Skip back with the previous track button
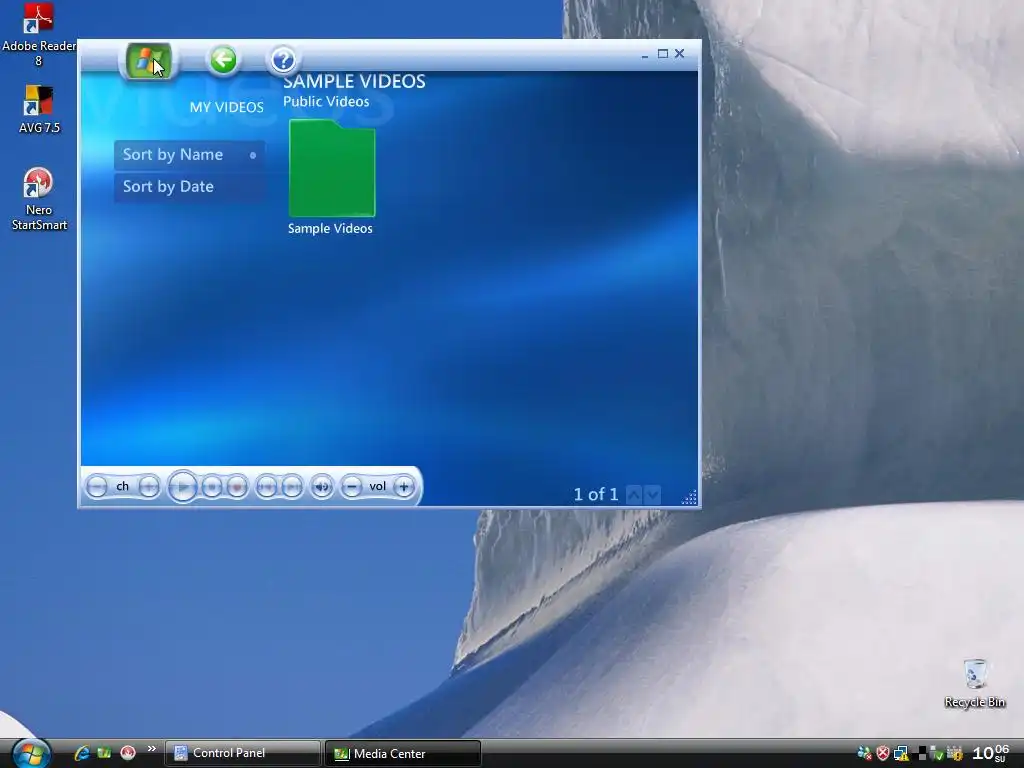 point(266,487)
